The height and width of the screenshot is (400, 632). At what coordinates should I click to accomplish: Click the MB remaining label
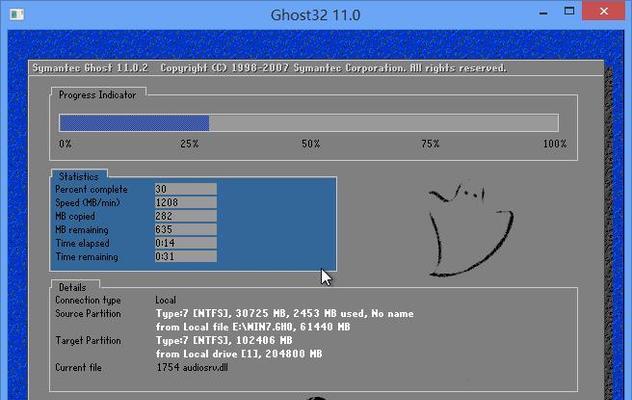point(82,230)
